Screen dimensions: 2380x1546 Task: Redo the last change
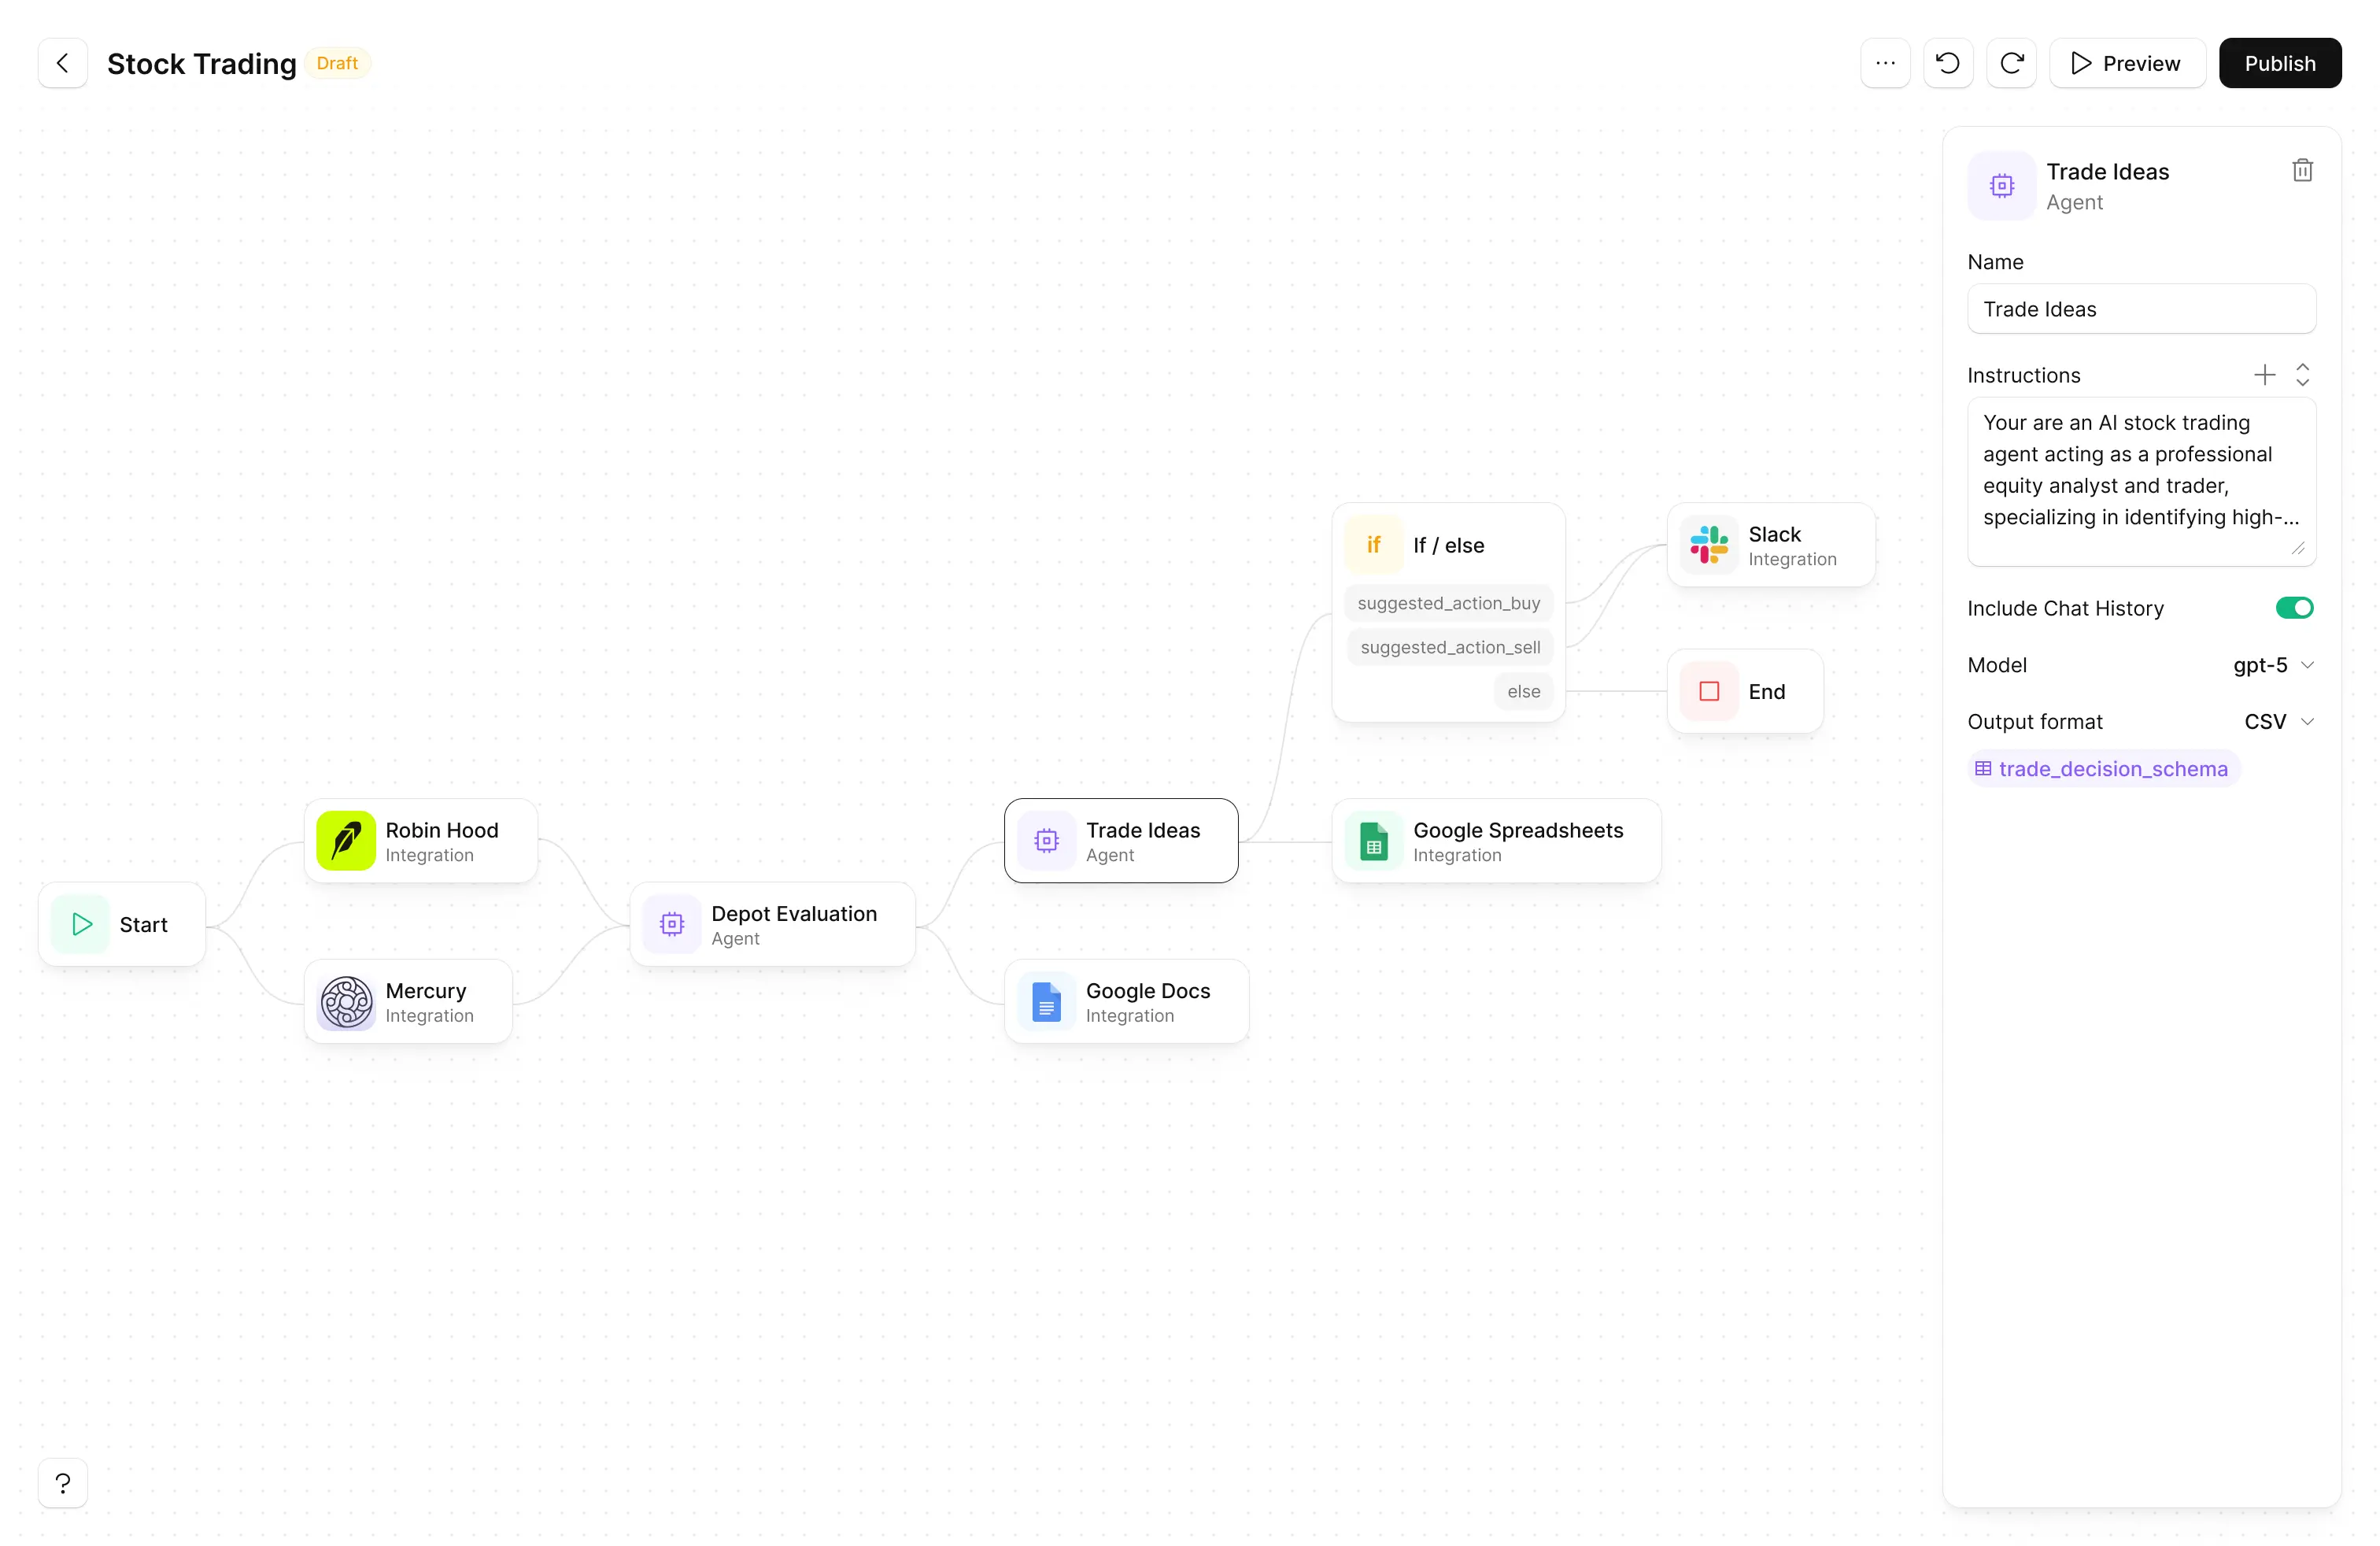click(x=2011, y=63)
